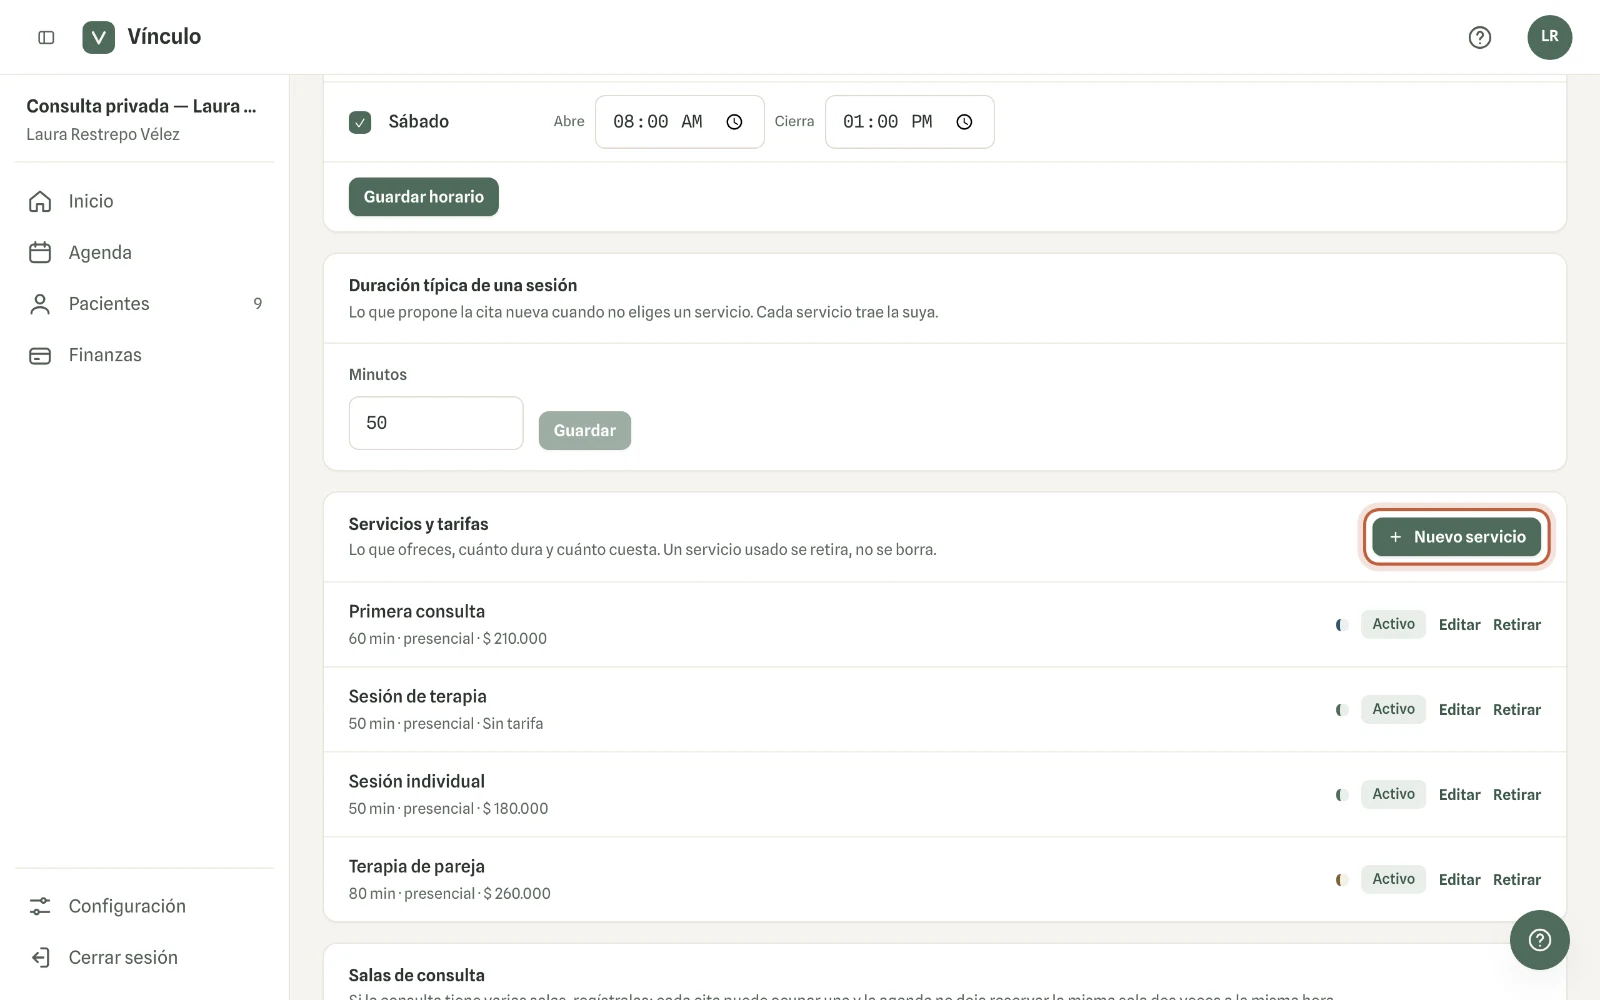Click the Servicios y tarifas heading

coord(418,524)
